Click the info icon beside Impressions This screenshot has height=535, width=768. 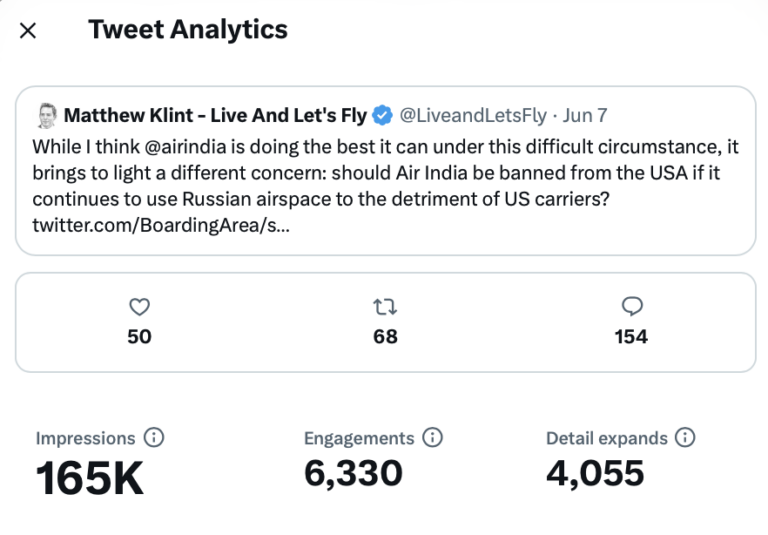tap(154, 438)
